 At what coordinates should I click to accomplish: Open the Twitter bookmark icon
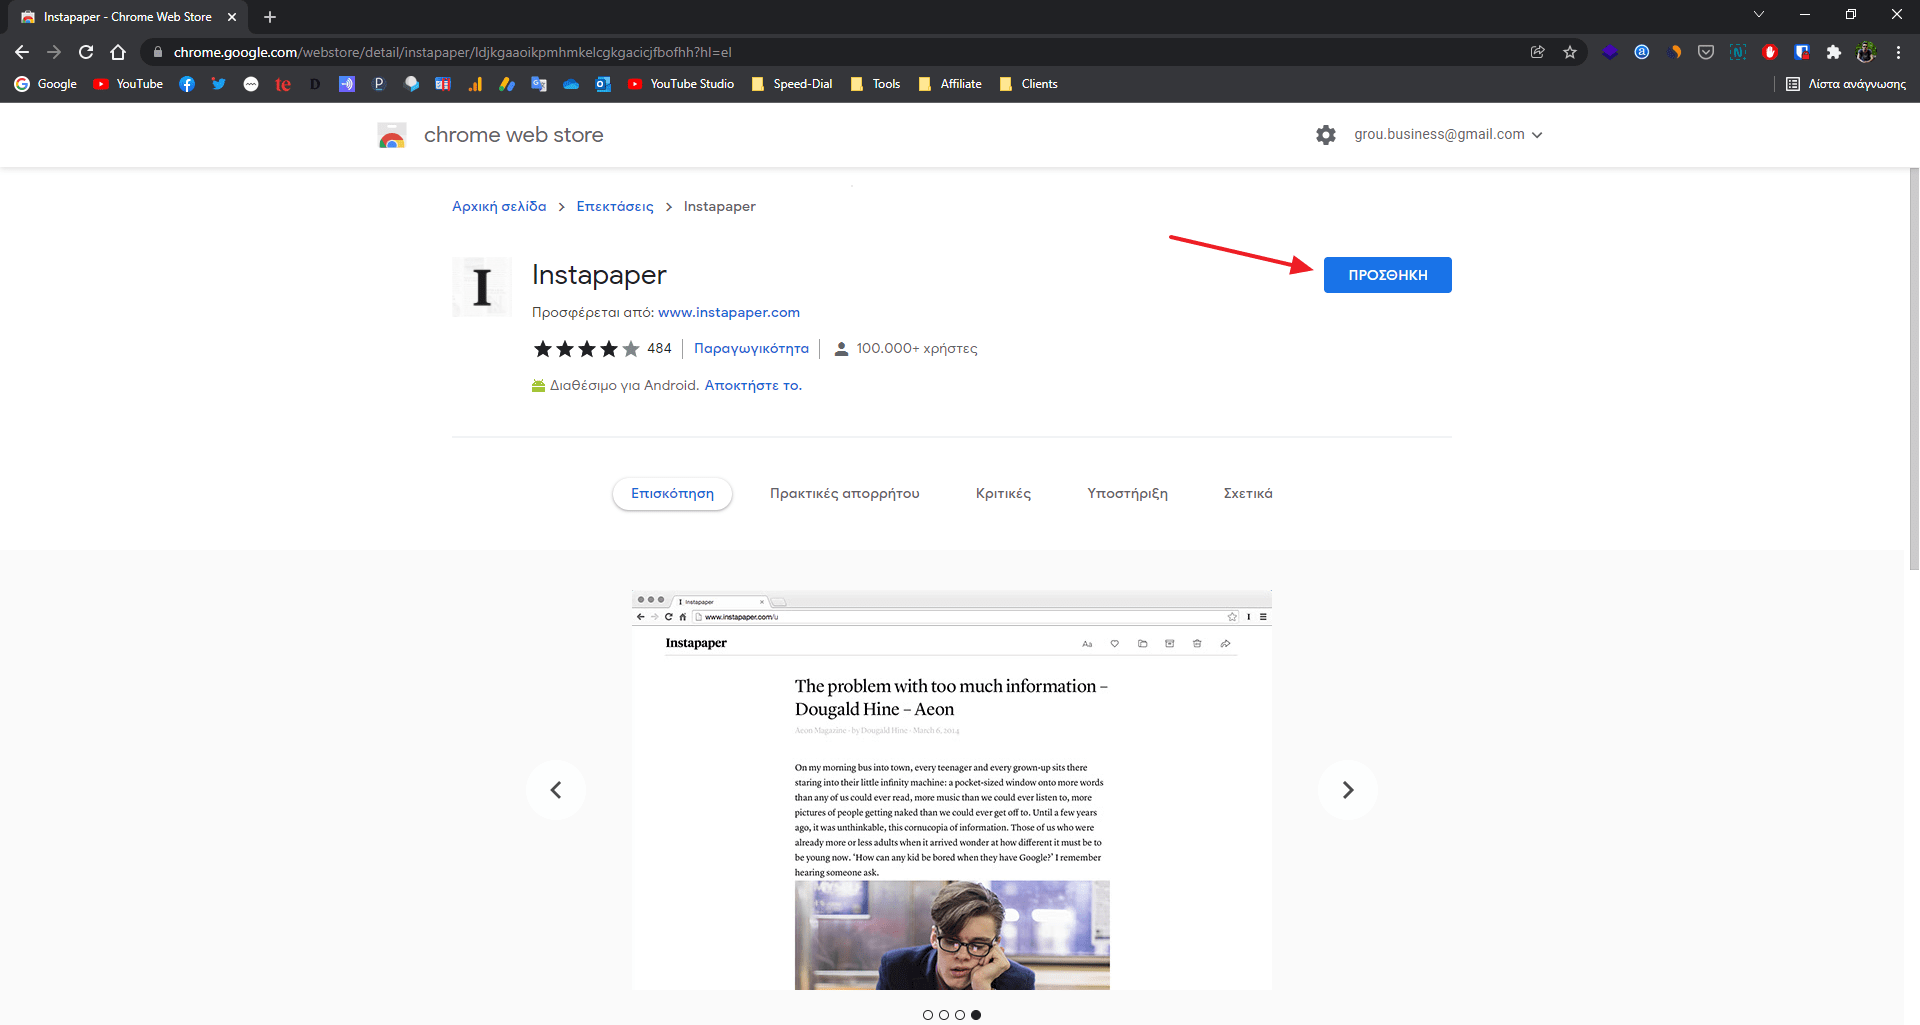point(219,84)
